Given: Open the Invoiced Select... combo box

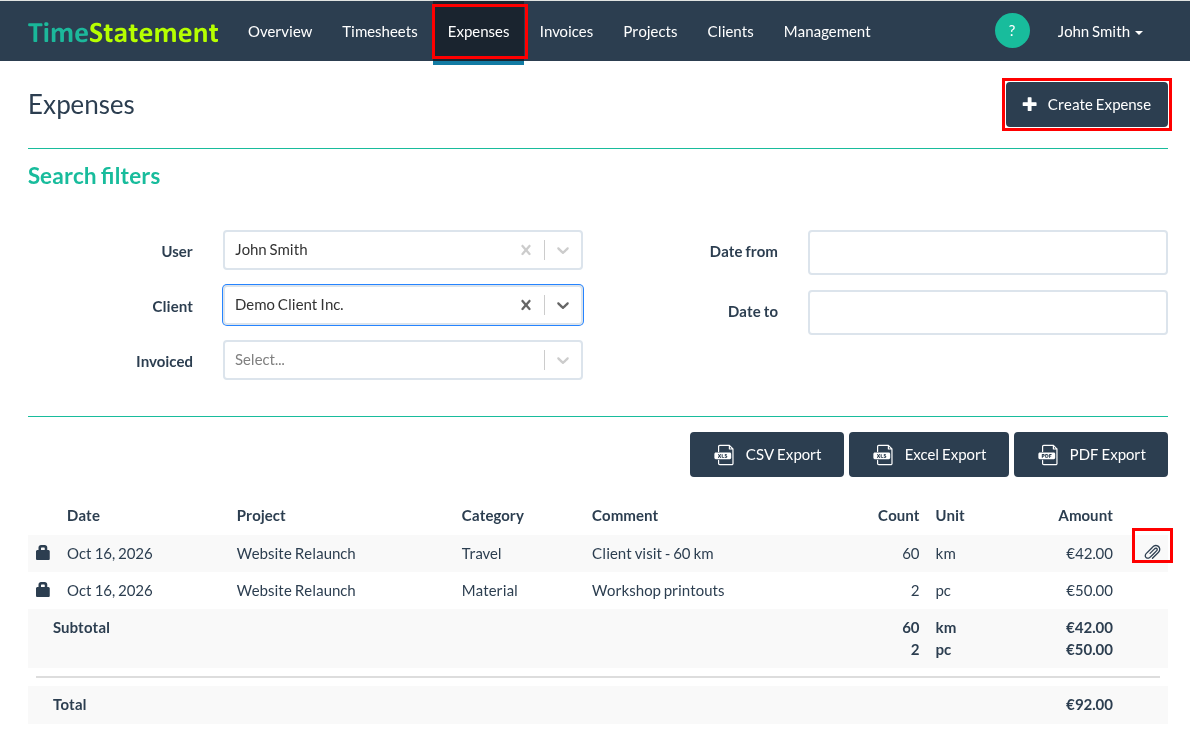Looking at the screenshot, I should [403, 360].
